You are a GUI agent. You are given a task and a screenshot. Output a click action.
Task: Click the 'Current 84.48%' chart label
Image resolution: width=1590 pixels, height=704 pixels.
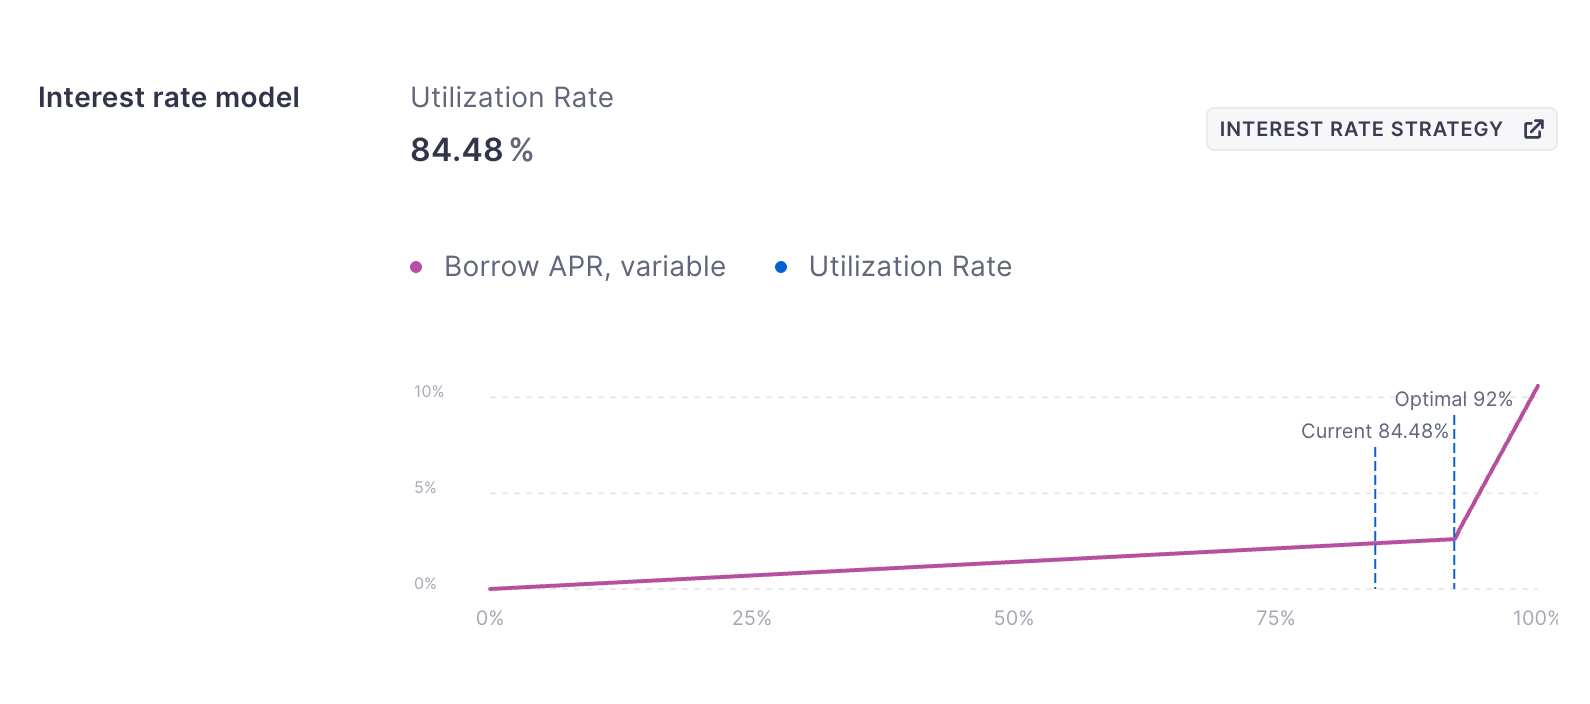click(x=1374, y=431)
